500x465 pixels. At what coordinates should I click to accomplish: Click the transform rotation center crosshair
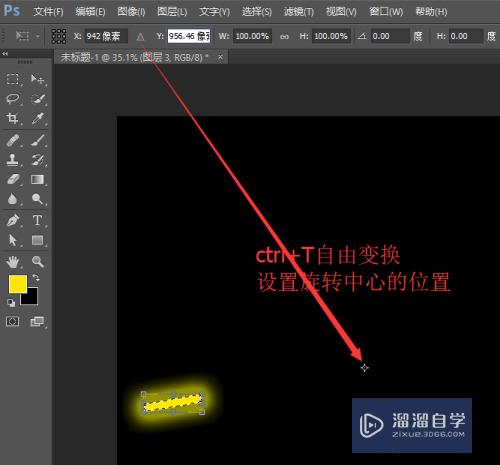coord(365,368)
